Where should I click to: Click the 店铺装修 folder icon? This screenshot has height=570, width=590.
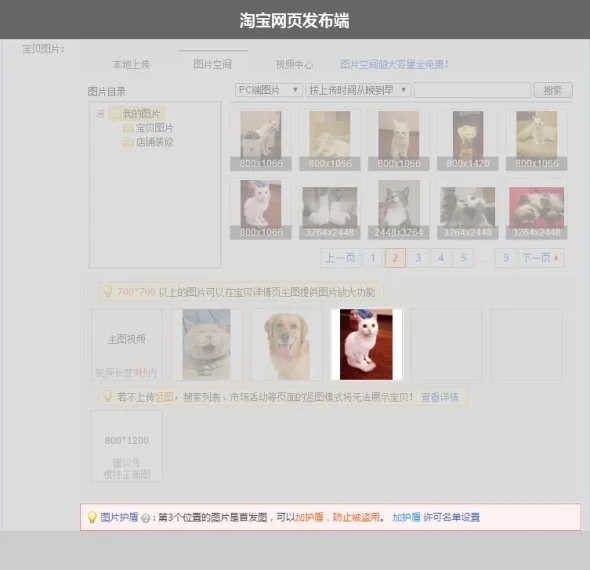pos(128,142)
